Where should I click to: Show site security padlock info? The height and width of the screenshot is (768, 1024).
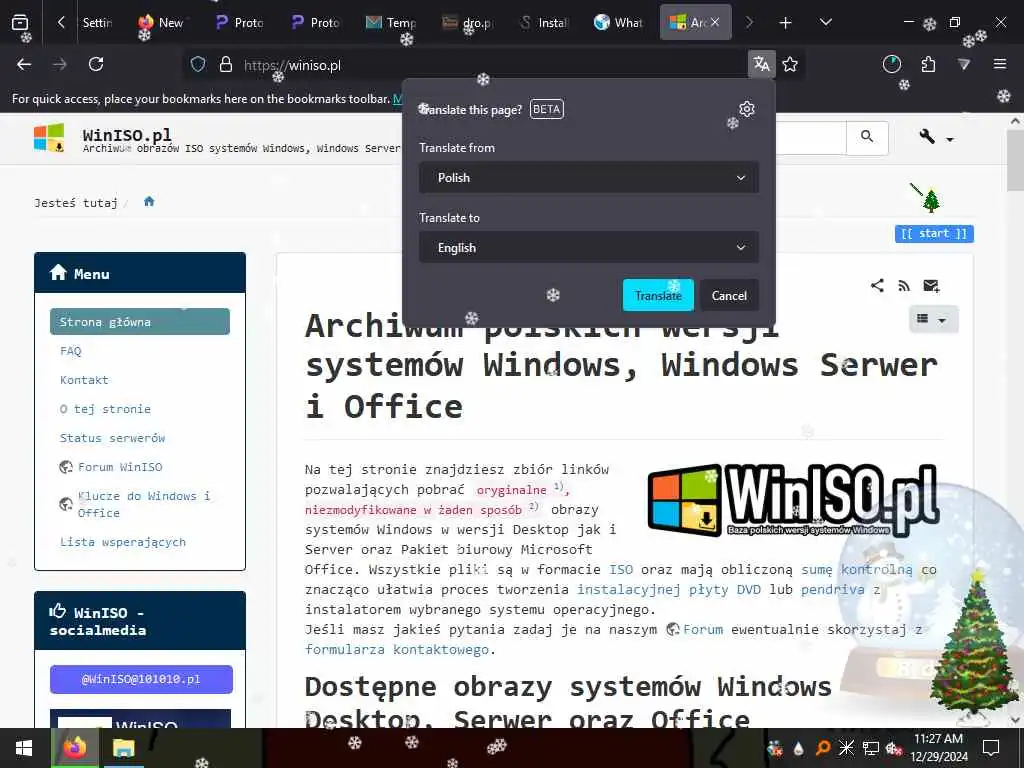(x=226, y=64)
